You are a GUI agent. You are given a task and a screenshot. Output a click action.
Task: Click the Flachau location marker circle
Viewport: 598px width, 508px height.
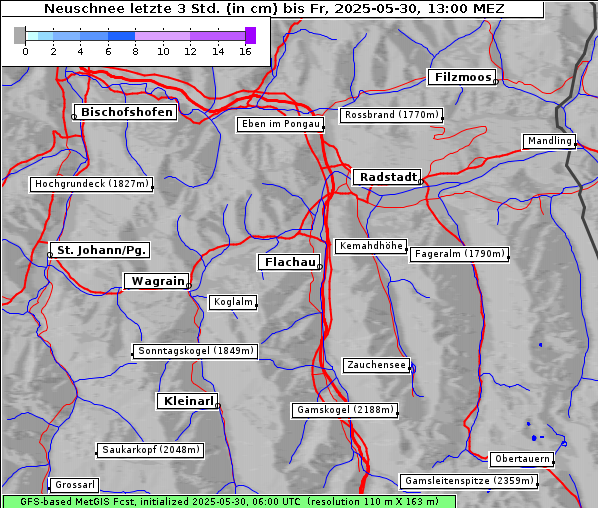click(x=320, y=267)
